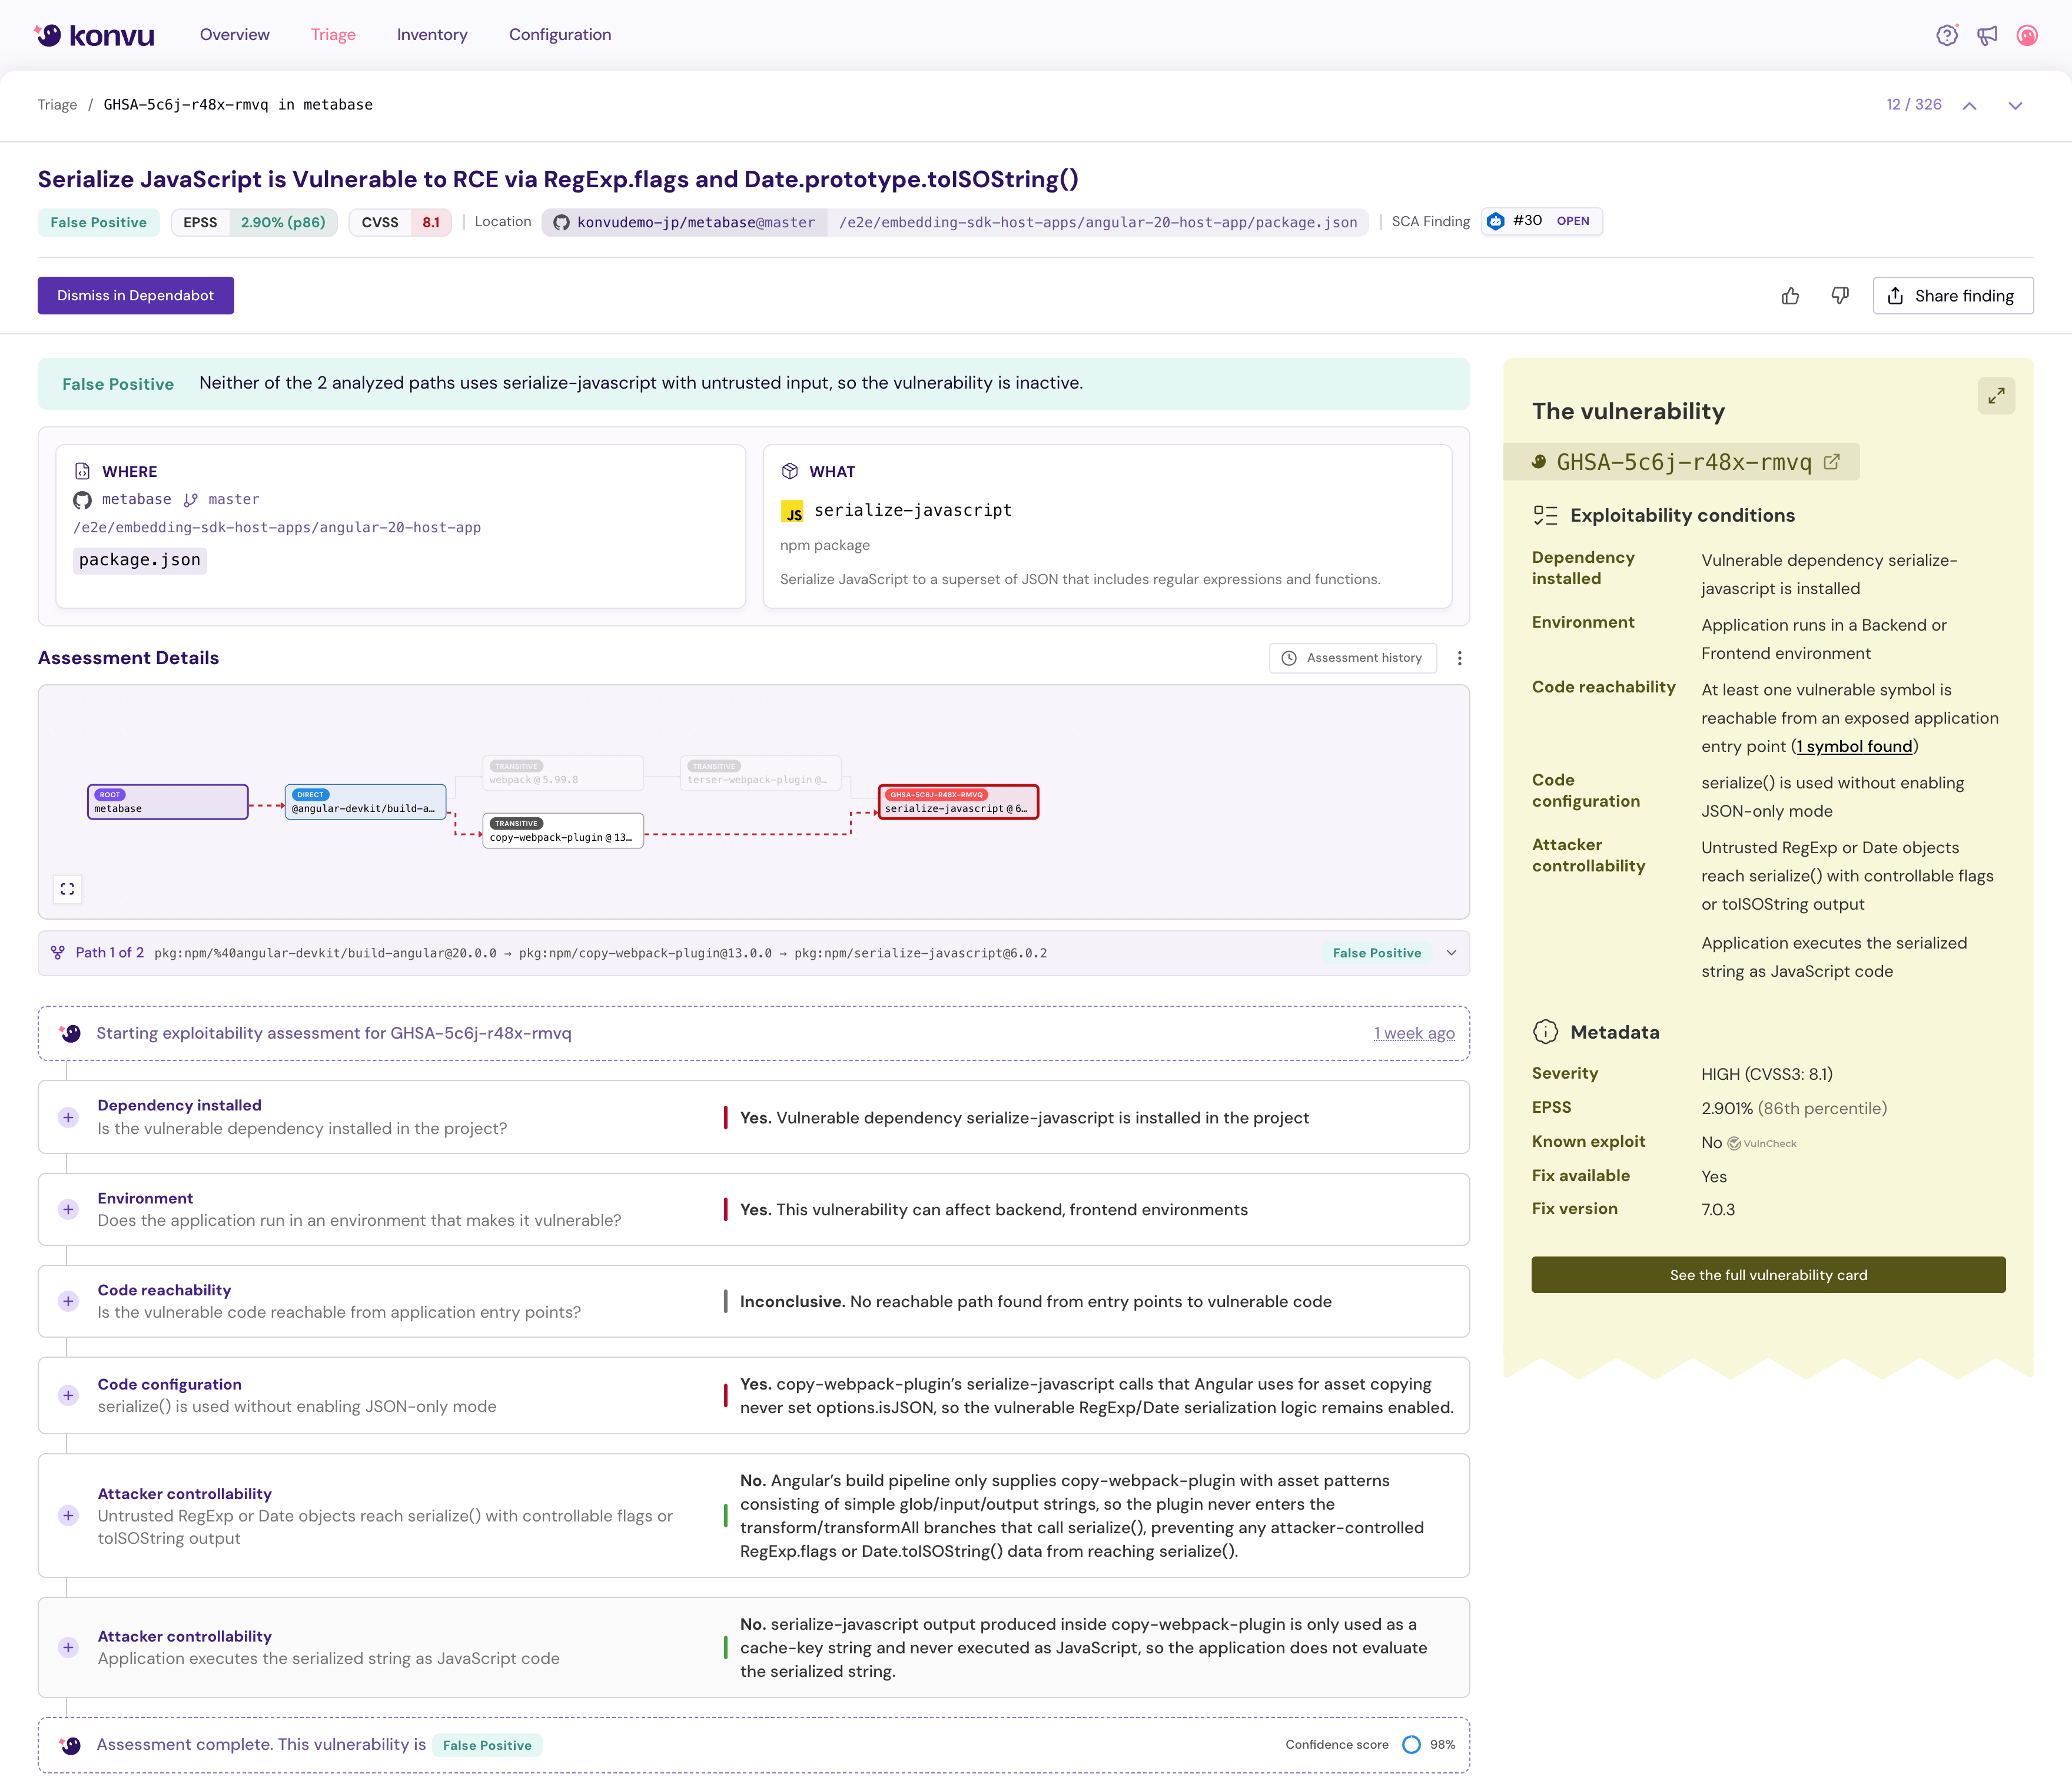Viewport: 2072px width, 1787px height.
Task: Go to the next finding with the down chevron
Action: tap(2015, 105)
